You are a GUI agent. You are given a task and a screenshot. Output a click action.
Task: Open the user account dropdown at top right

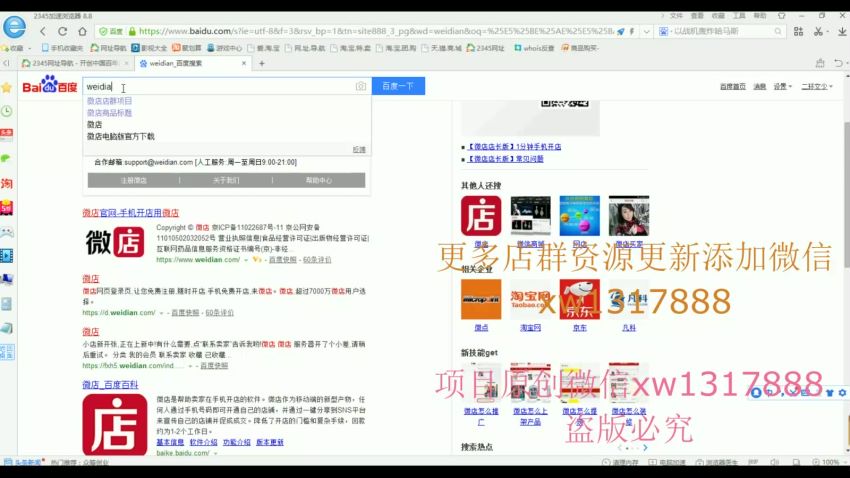point(817,87)
